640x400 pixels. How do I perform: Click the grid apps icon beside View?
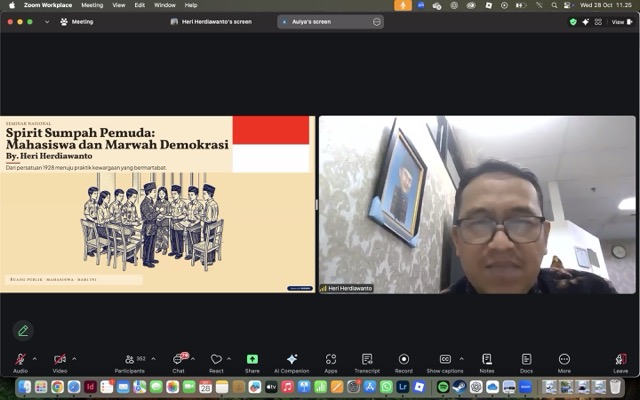tap(598, 22)
